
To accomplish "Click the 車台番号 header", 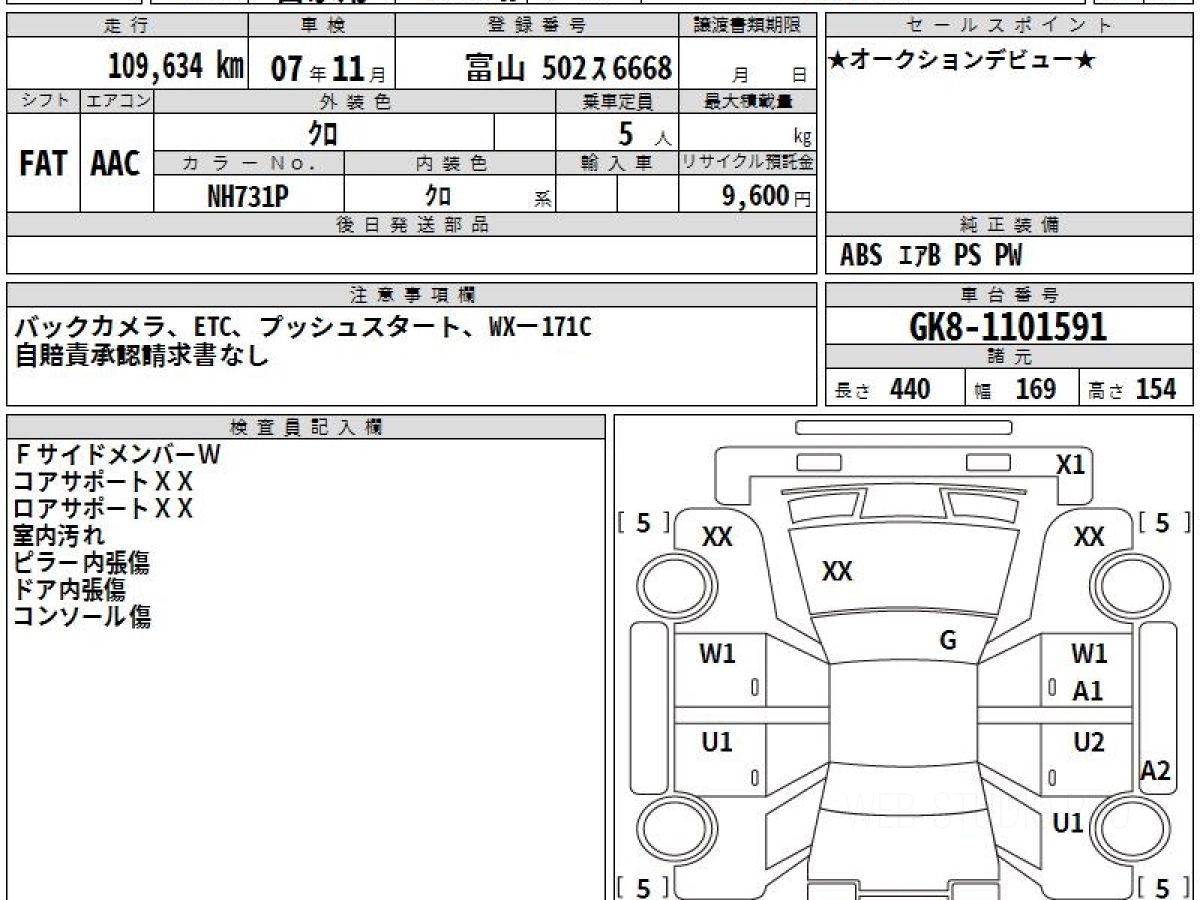I will click(1010, 295).
